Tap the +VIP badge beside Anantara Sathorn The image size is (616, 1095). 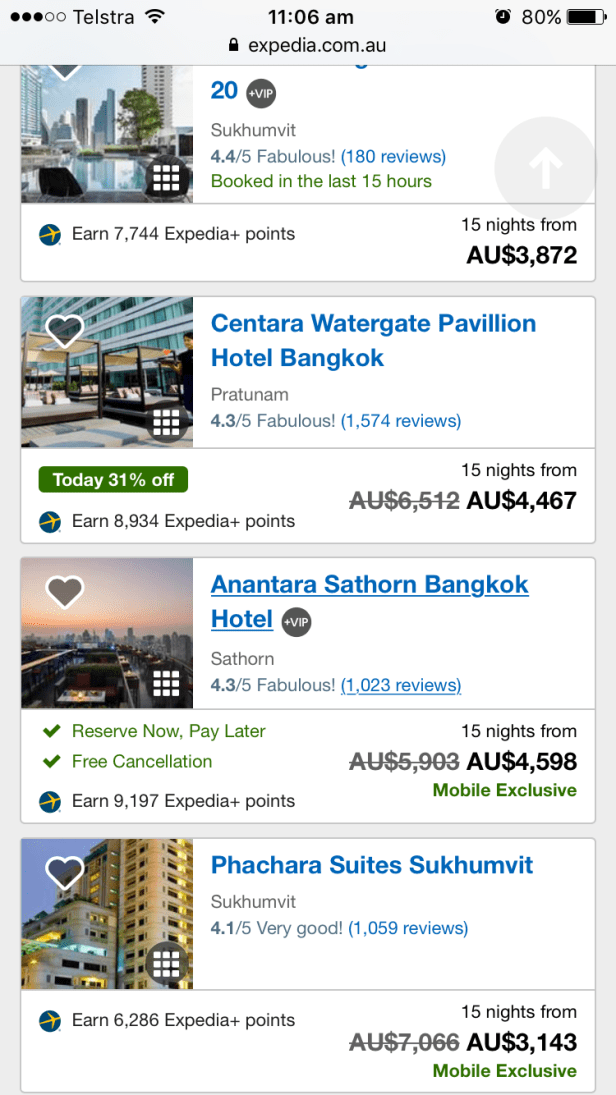(x=296, y=621)
